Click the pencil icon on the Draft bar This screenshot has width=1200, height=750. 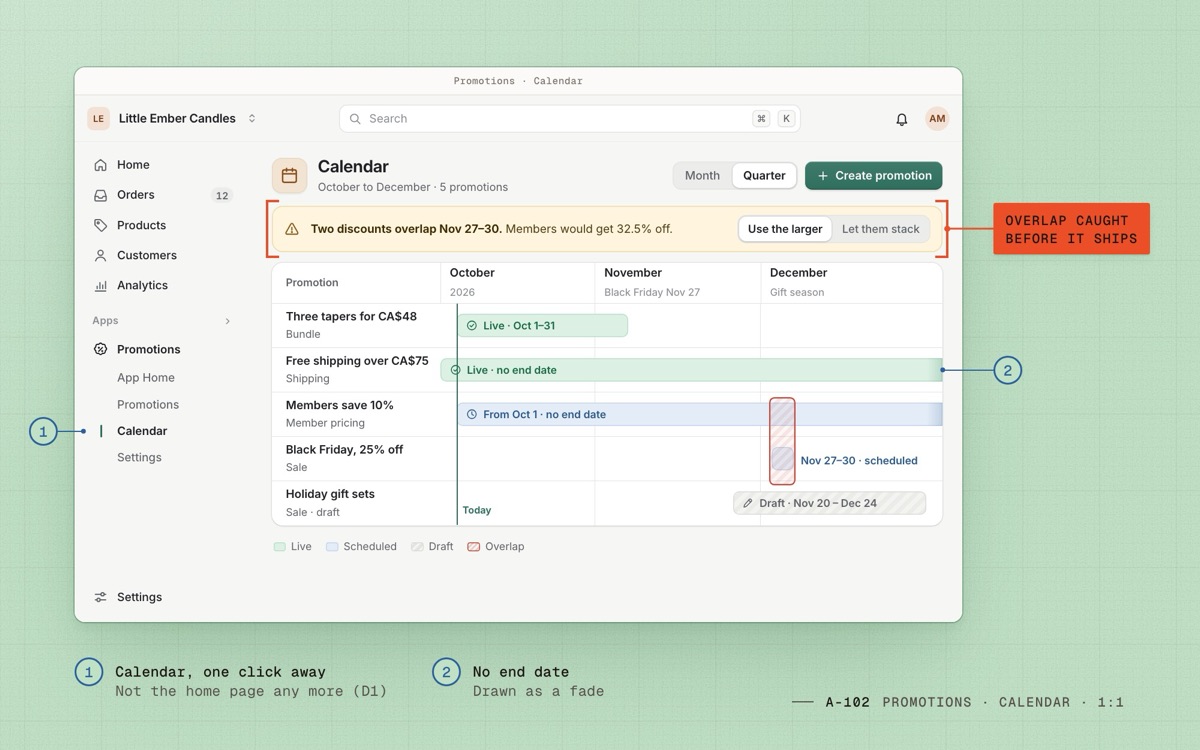click(x=748, y=503)
